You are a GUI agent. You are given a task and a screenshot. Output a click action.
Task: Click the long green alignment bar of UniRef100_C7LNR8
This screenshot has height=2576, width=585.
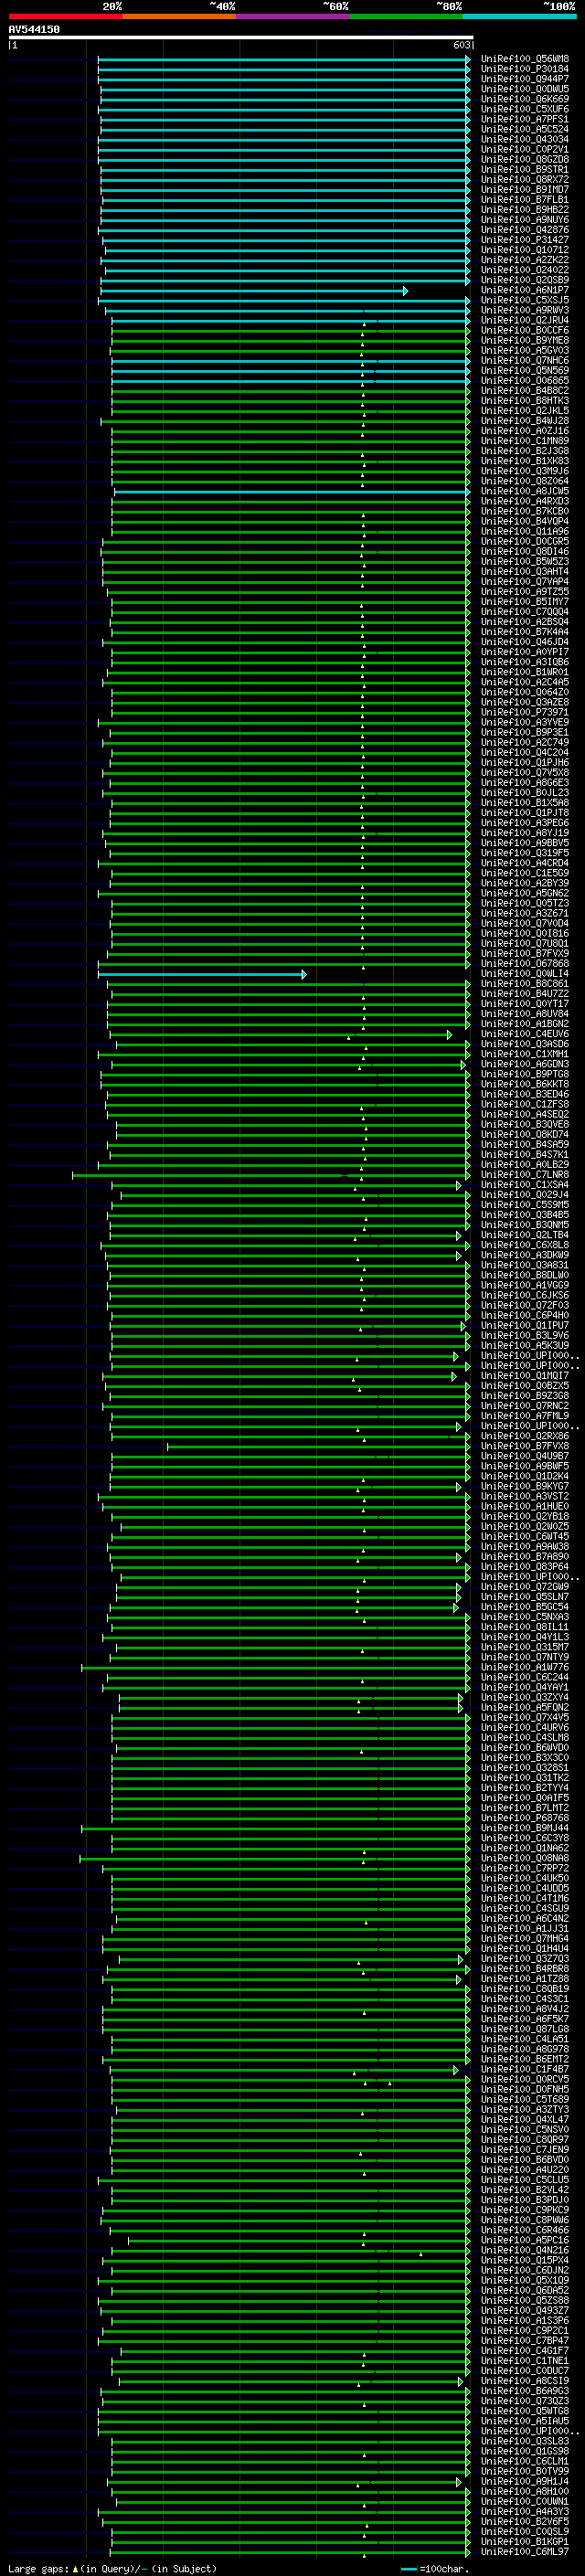tap(271, 1175)
